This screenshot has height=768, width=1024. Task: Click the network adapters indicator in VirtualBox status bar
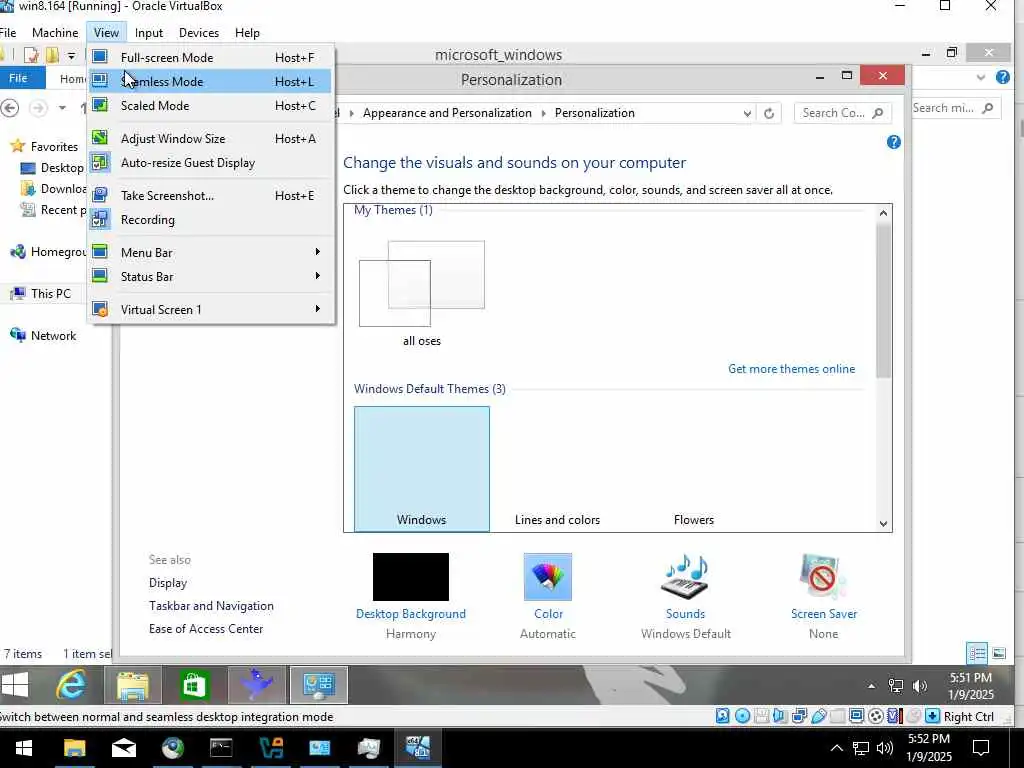799,716
